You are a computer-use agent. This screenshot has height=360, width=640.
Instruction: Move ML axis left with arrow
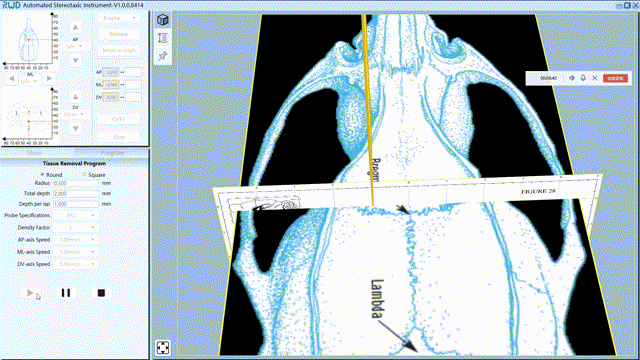11,78
